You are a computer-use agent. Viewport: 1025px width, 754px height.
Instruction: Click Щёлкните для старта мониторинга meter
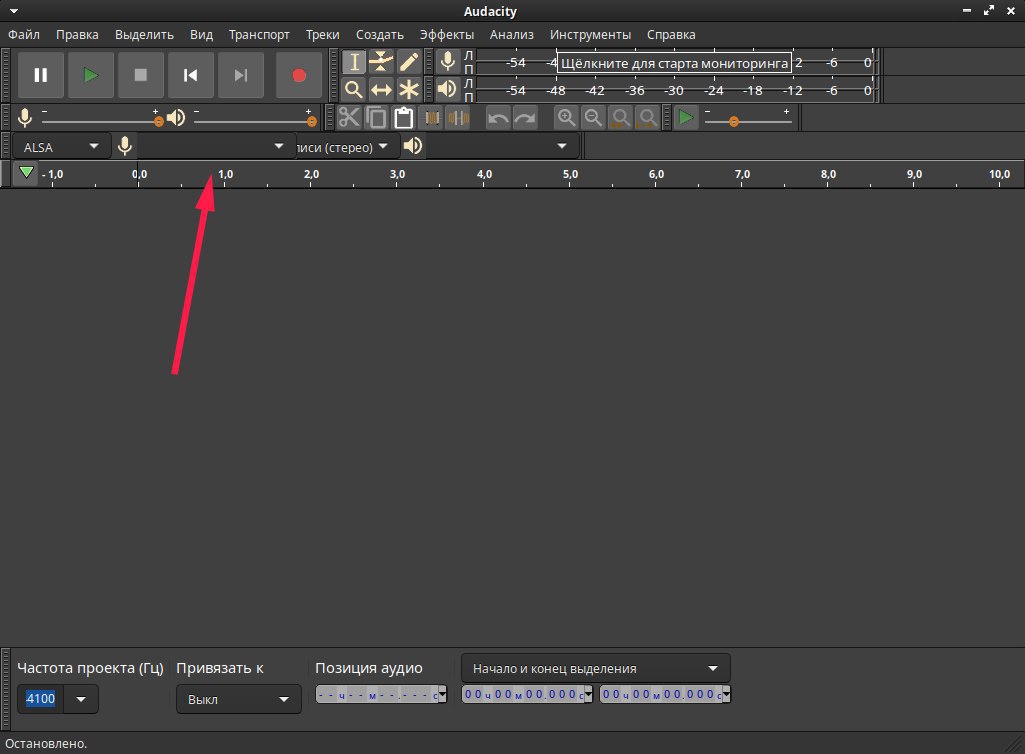675,63
